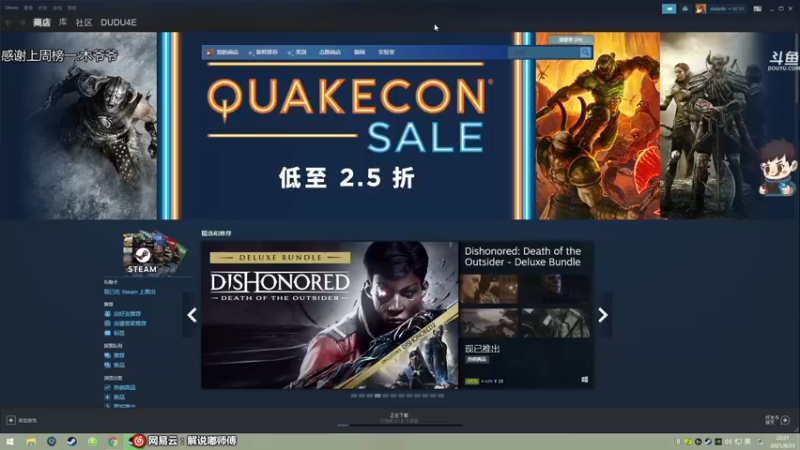Switch to Big Picture mode icon
Screen dimensions: 800x450
758,9
